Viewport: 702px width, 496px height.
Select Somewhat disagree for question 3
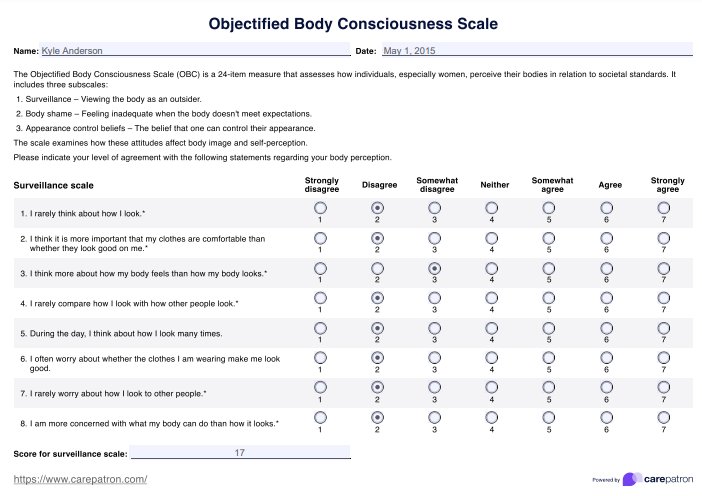(x=434, y=268)
